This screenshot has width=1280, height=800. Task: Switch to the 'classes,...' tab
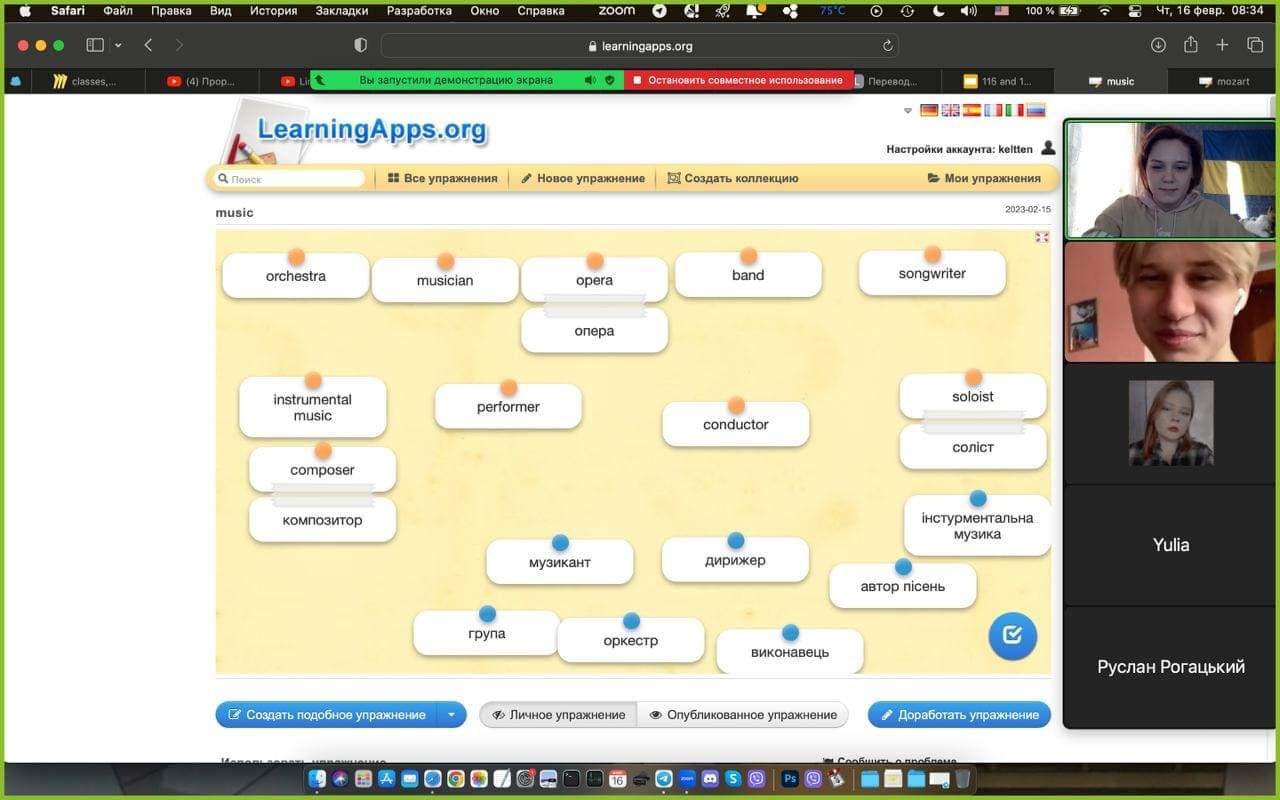coord(86,81)
